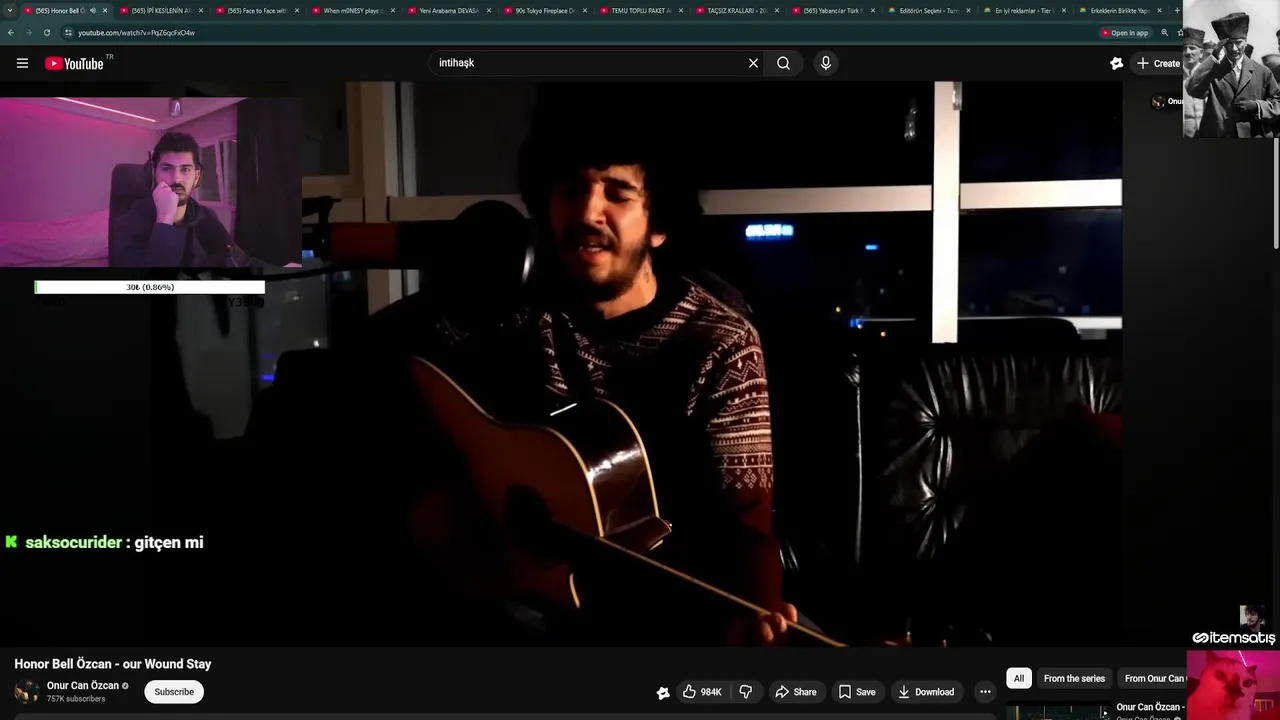This screenshot has width=1280, height=720.
Task: Click the Create button
Action: point(1159,63)
